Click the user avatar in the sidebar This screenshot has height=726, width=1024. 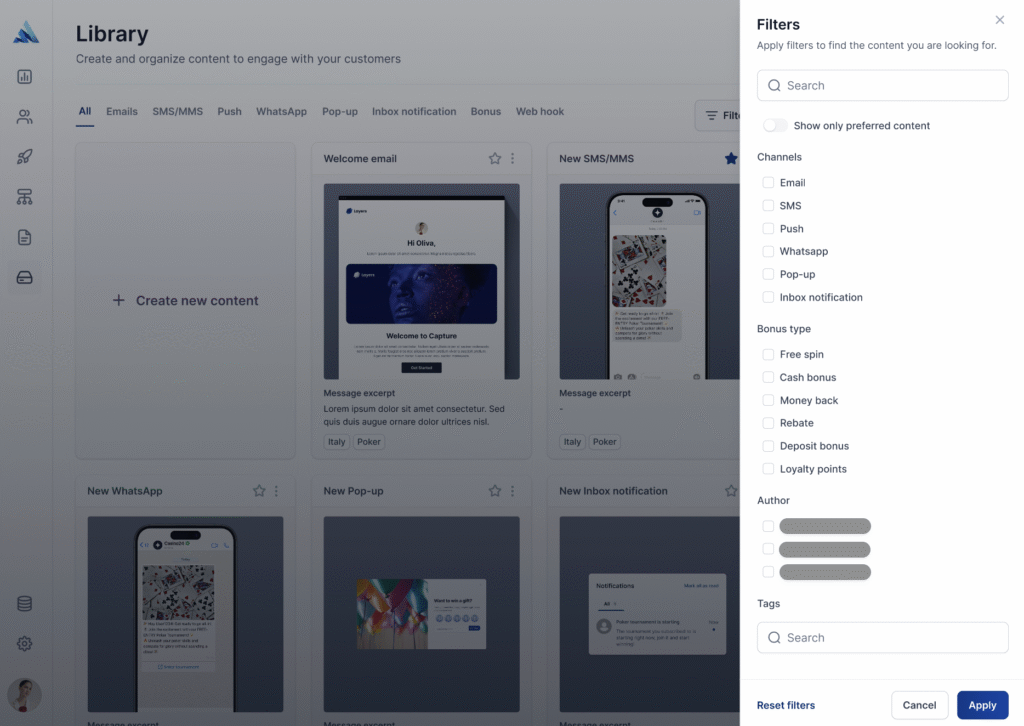pyautogui.click(x=24, y=695)
